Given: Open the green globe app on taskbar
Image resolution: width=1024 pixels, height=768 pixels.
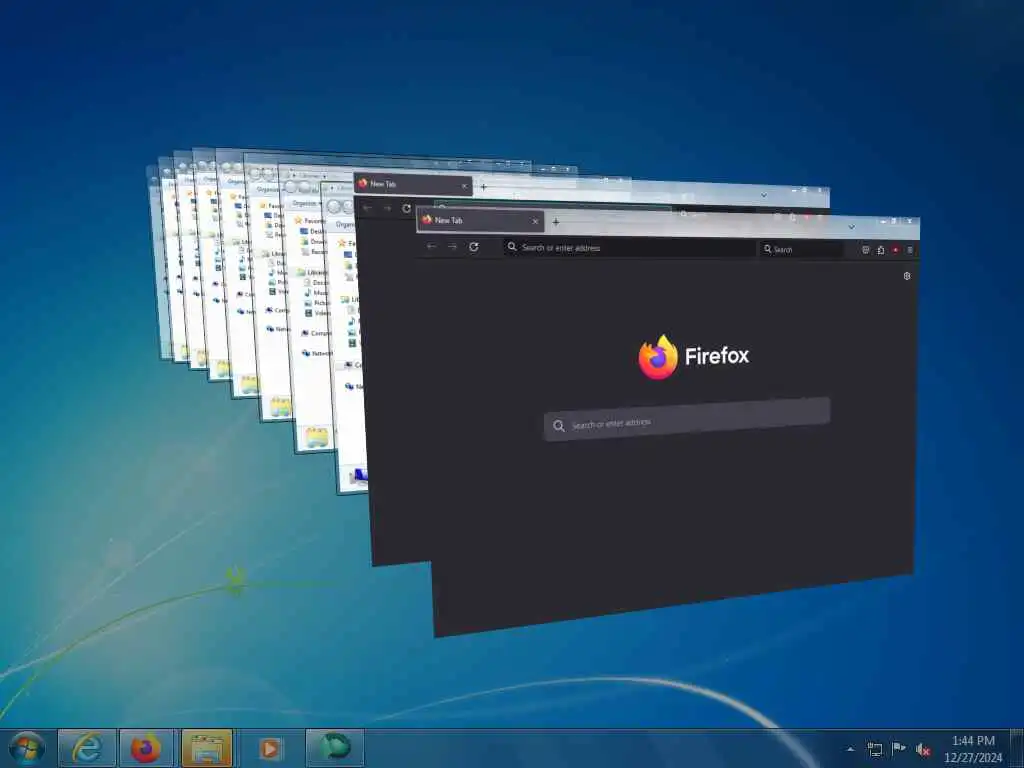Looking at the screenshot, I should point(335,748).
